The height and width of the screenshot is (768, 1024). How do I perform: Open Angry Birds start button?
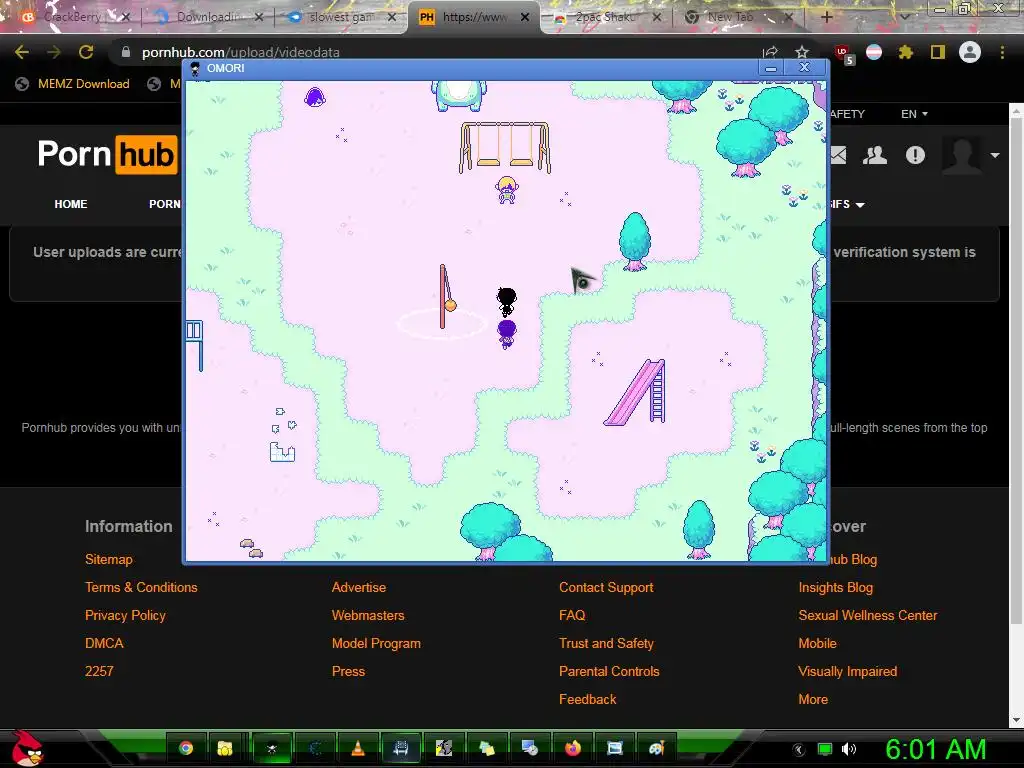[x=29, y=748]
